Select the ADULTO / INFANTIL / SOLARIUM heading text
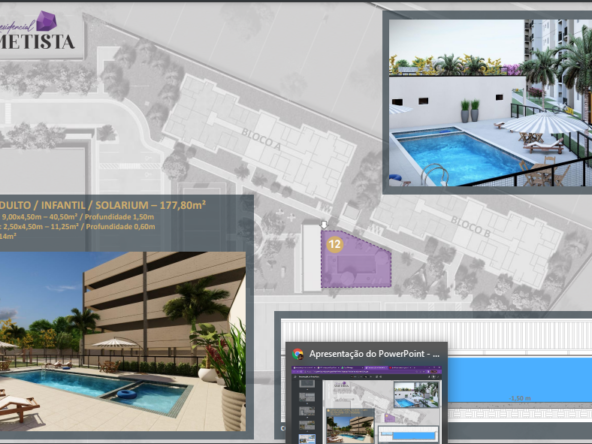This screenshot has width=592, height=444. [103, 205]
